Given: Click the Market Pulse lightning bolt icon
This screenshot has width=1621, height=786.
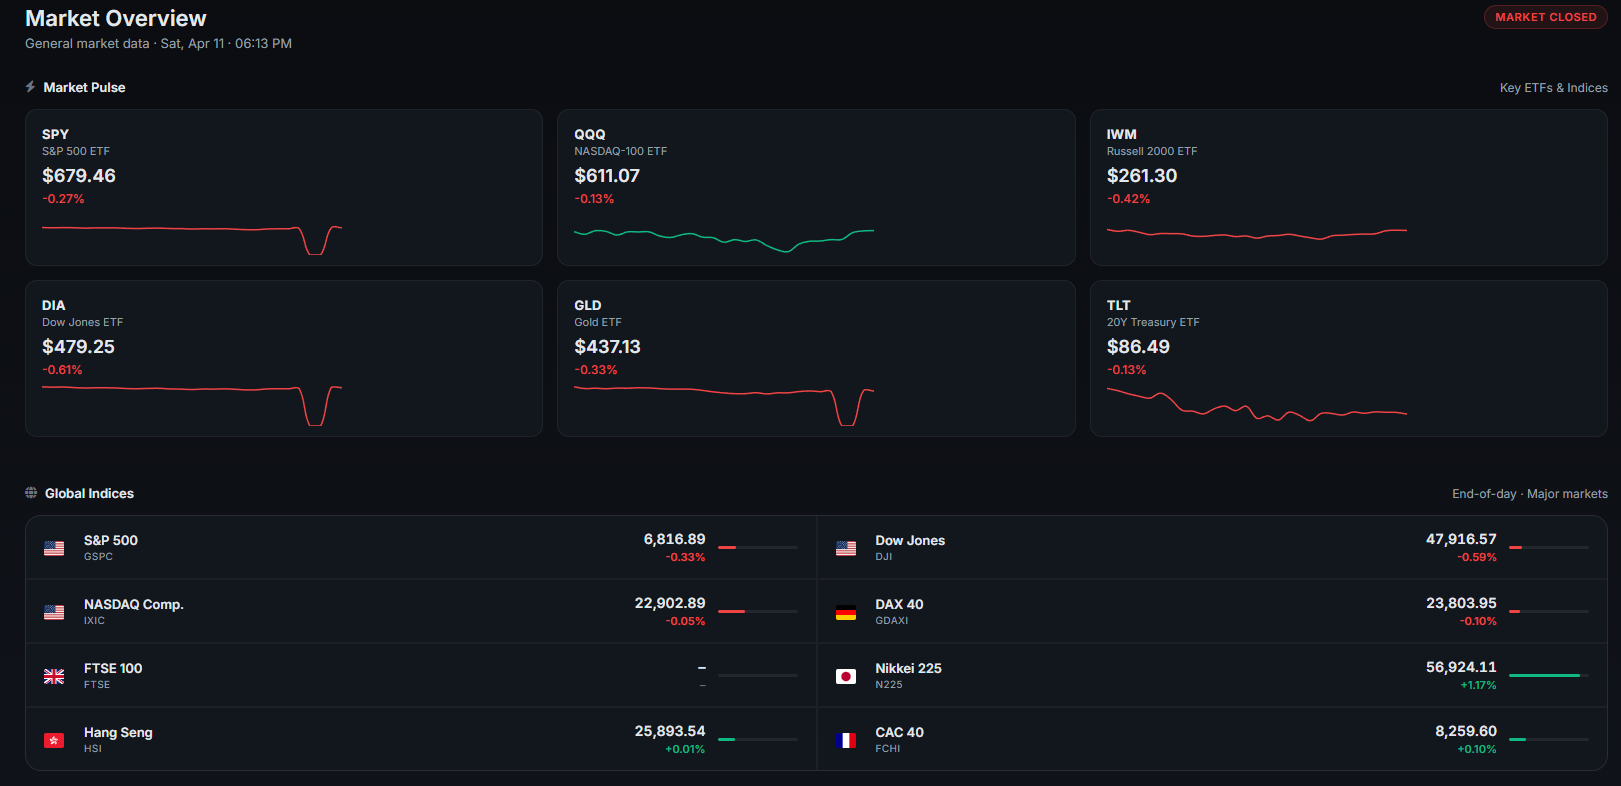Looking at the screenshot, I should (x=30, y=87).
